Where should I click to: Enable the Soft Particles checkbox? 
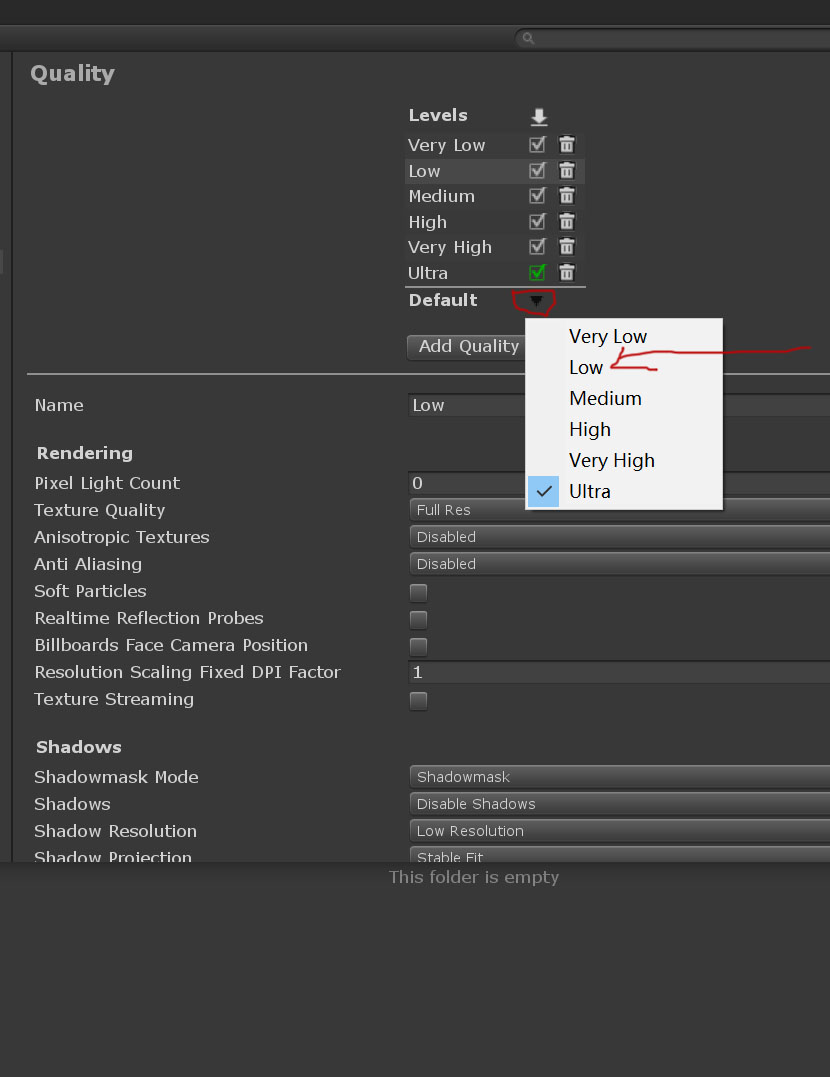[x=418, y=592]
